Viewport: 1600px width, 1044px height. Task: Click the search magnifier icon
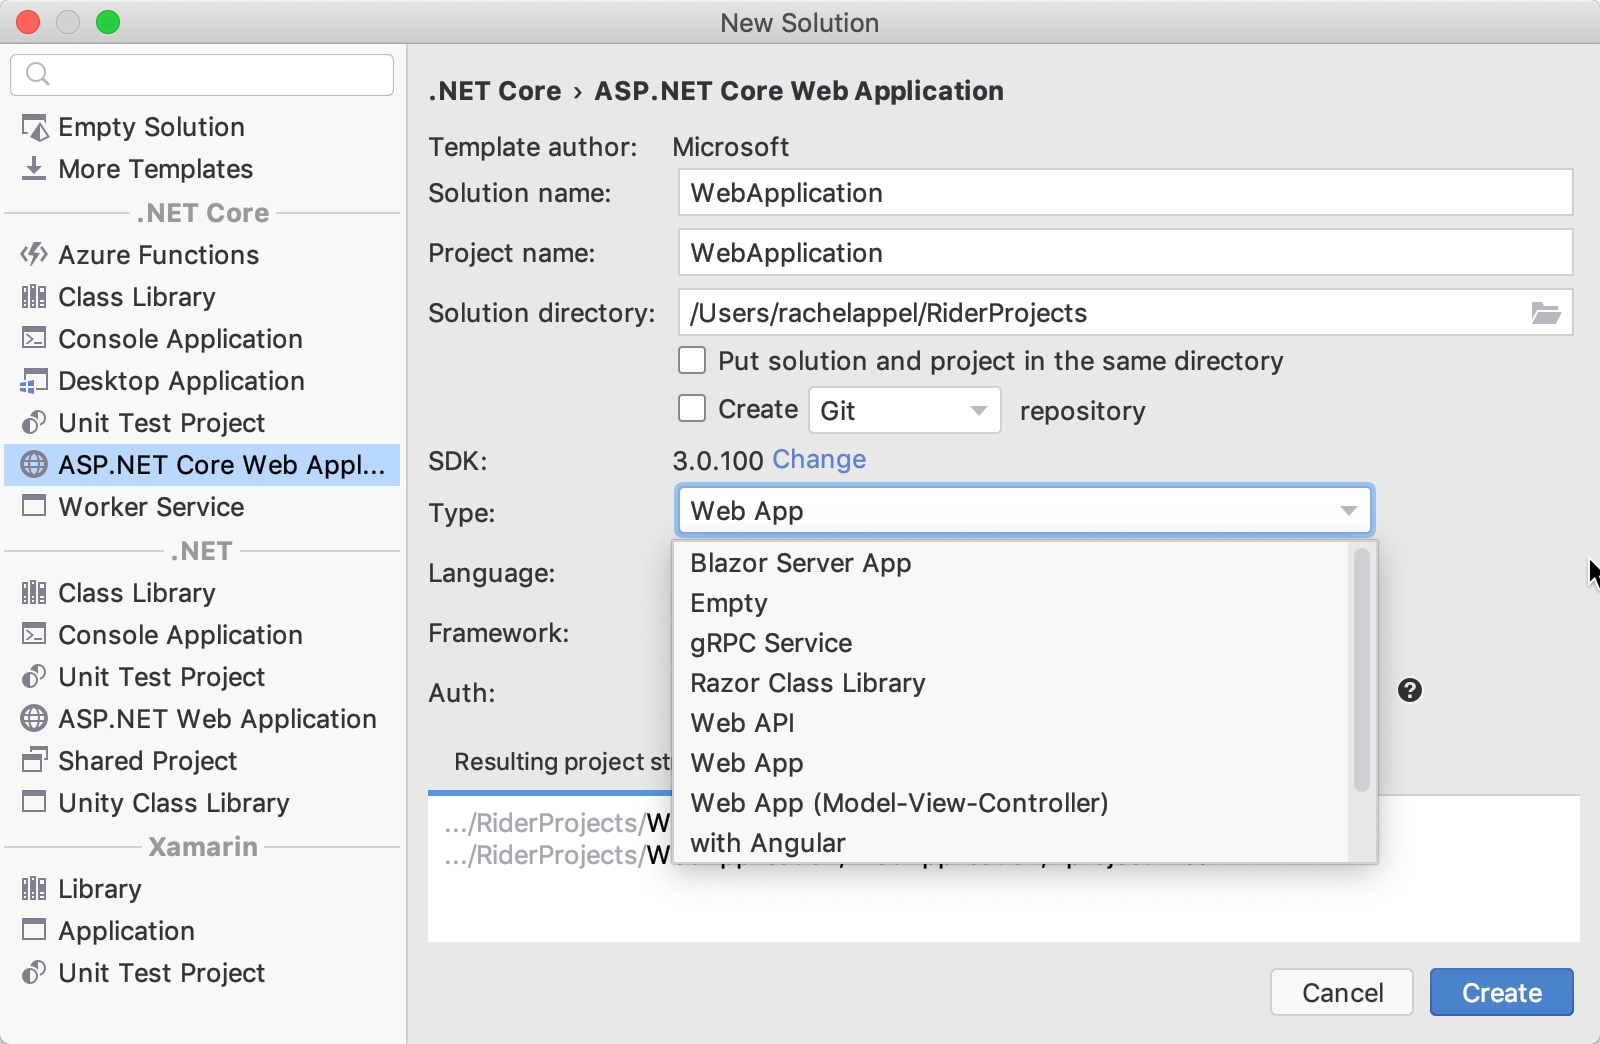tap(37, 74)
